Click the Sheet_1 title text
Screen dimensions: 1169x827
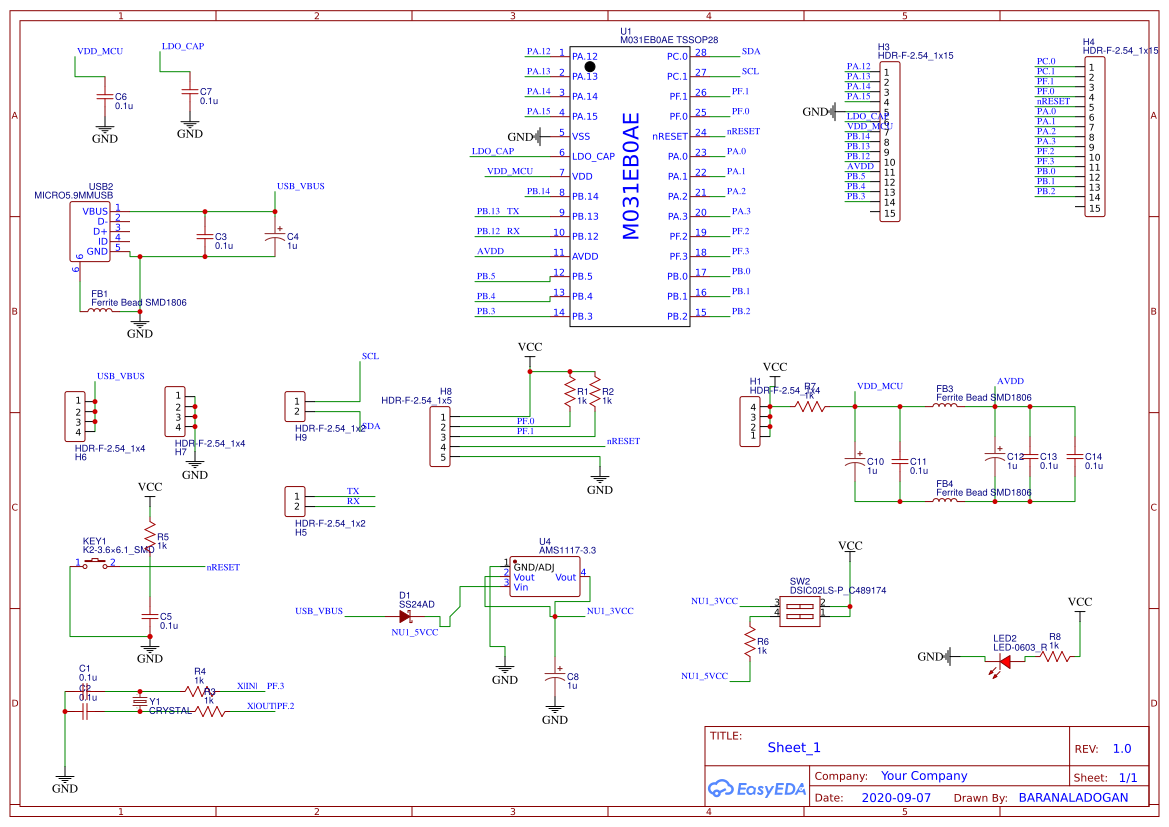pos(792,747)
